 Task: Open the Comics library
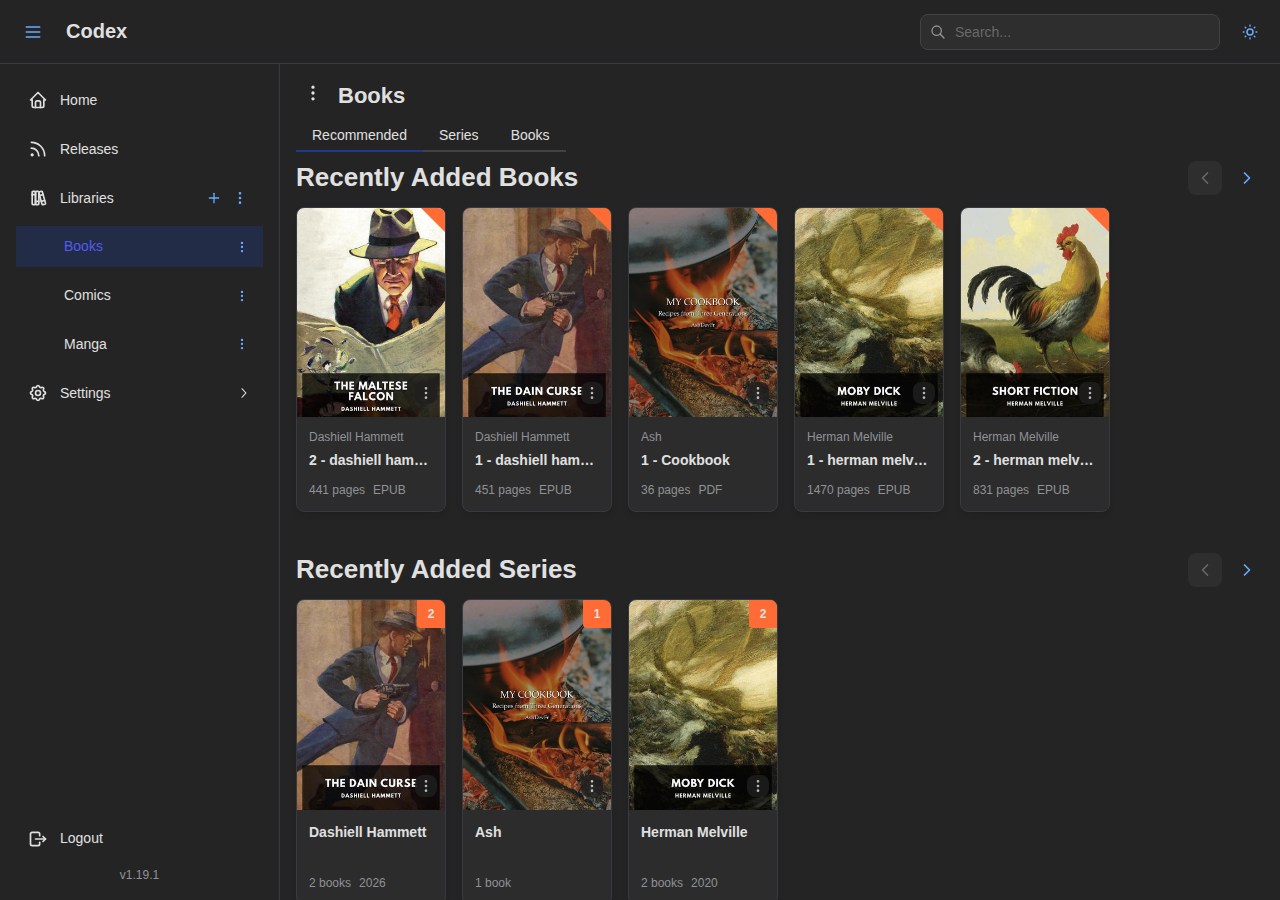(x=139, y=296)
